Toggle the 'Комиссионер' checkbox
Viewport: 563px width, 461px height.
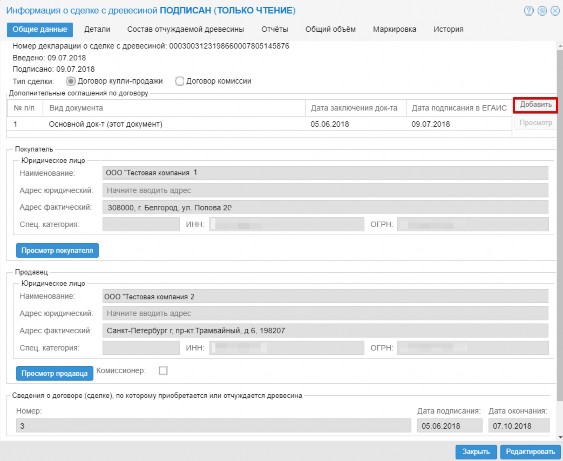click(163, 371)
